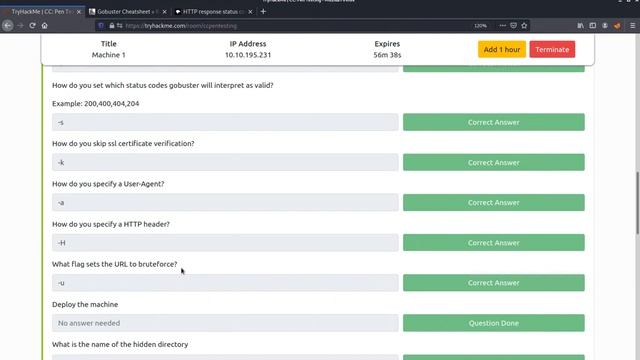Screen dimensions: 640x360
Task: Close the TryHackMe tab
Action: tap(79, 12)
